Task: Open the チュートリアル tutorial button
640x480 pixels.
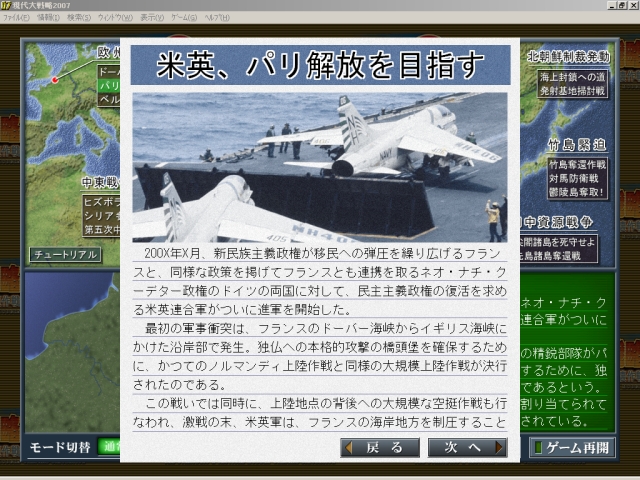Action: tap(65, 255)
